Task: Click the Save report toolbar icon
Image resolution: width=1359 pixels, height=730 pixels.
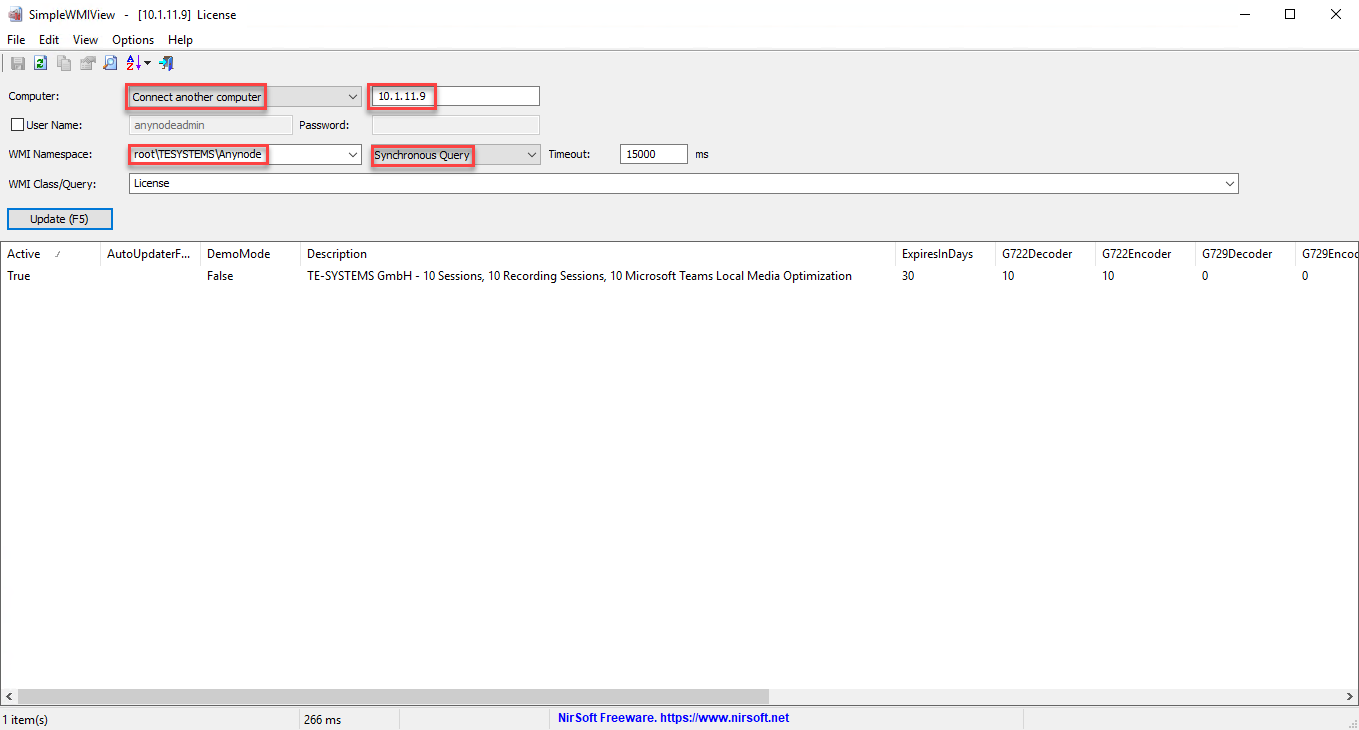Action: 17,62
